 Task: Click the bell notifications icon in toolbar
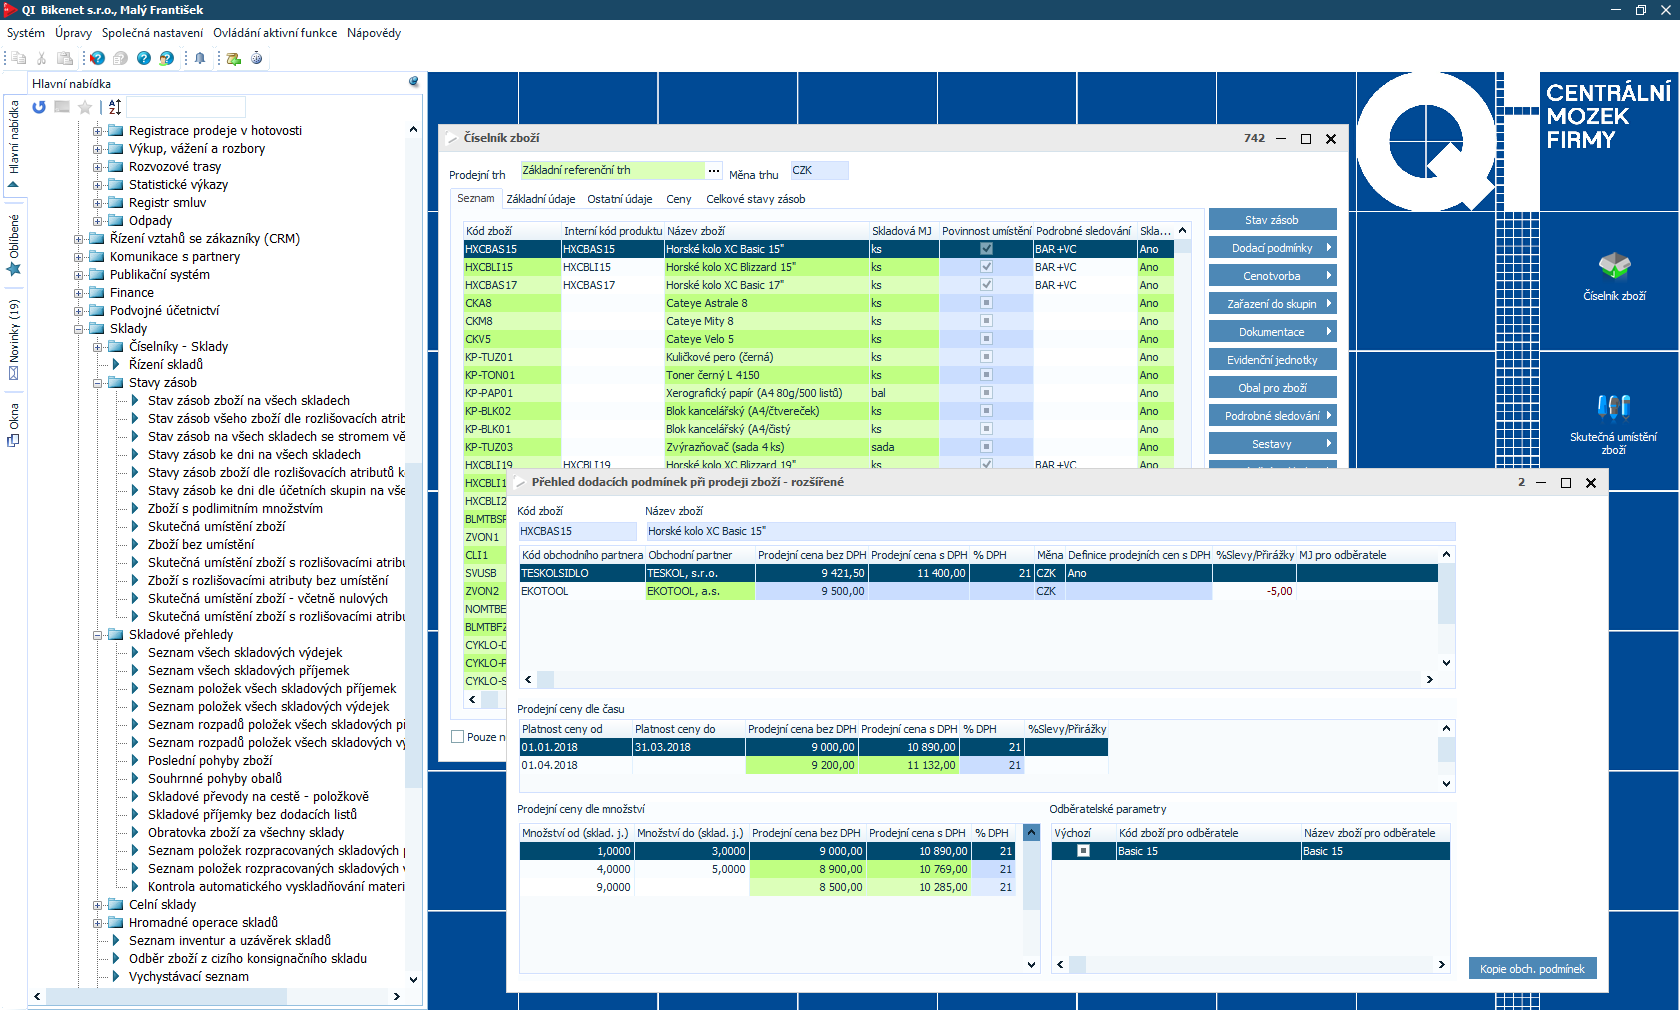coord(200,58)
